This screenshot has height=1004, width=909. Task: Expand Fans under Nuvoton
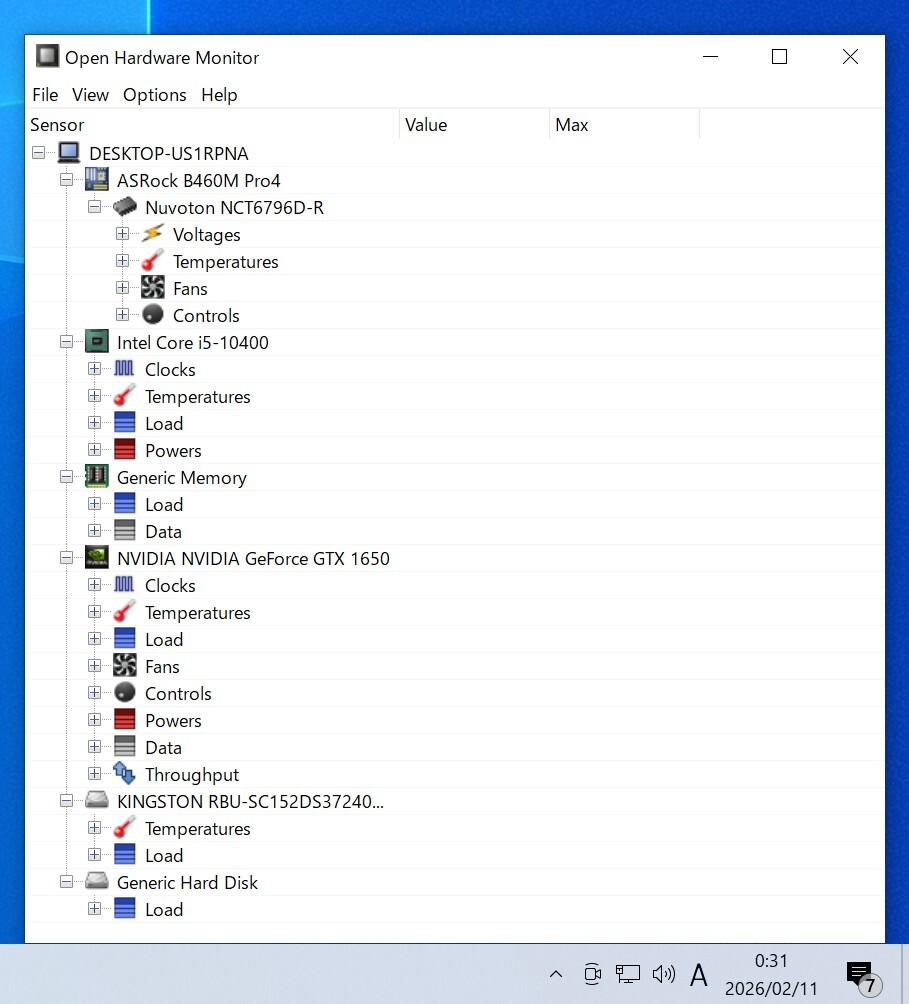[122, 287]
